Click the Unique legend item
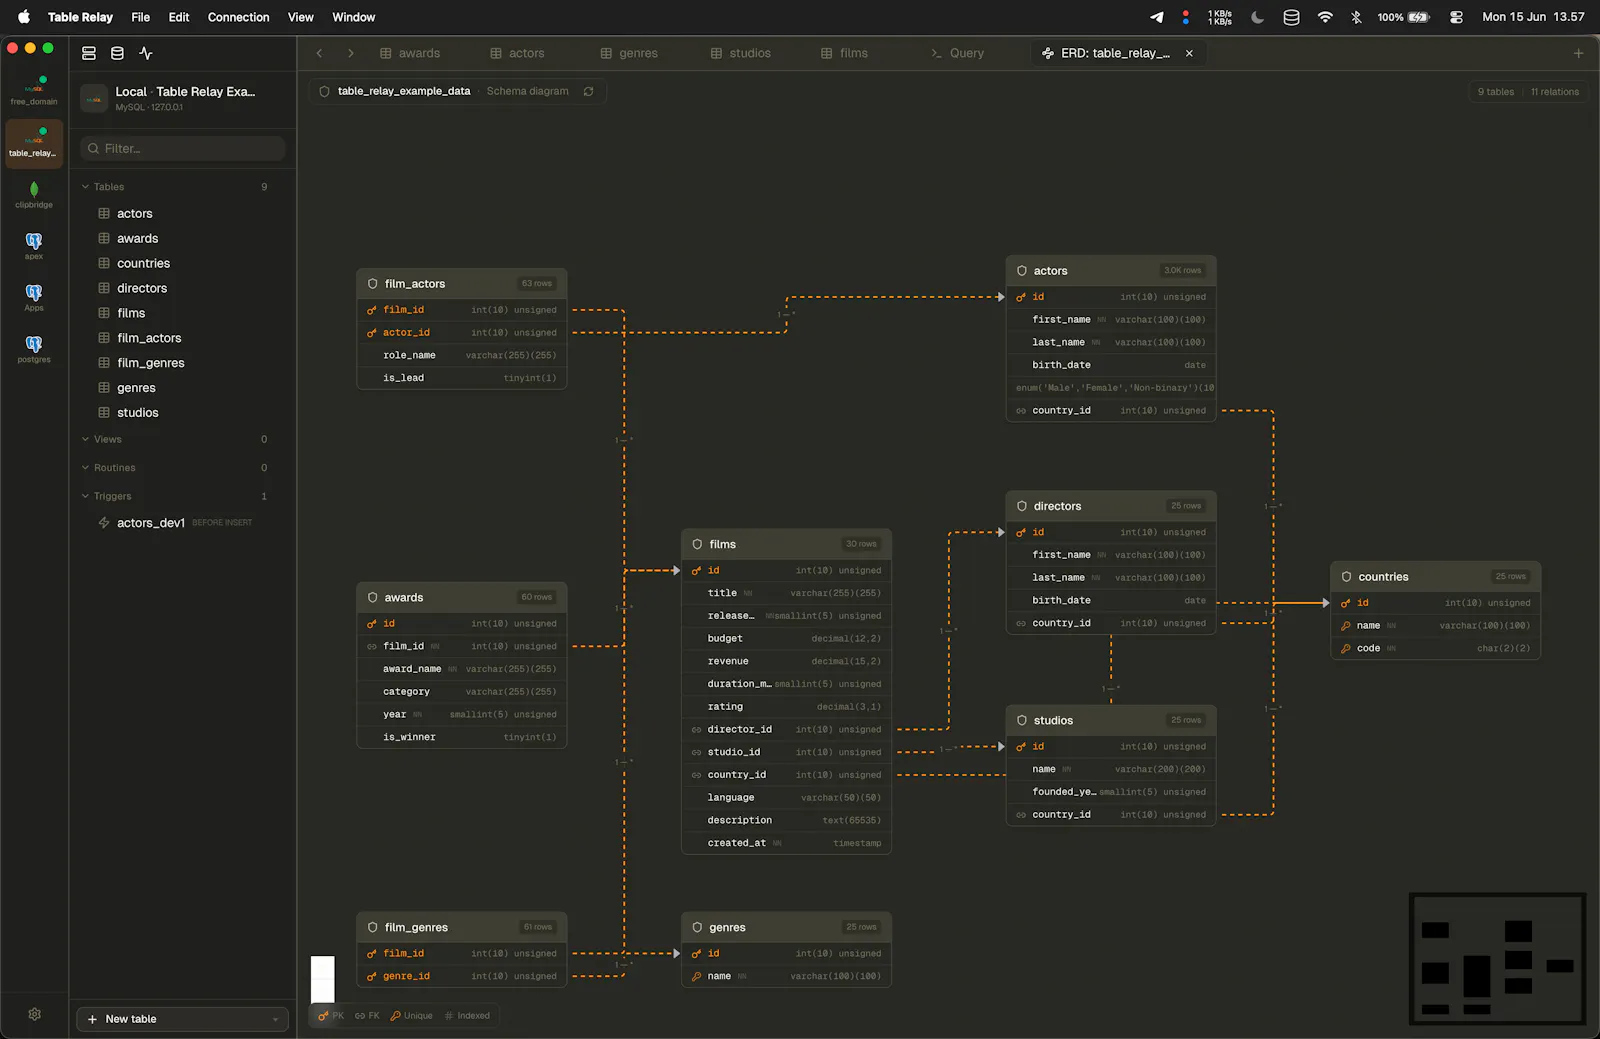 pyautogui.click(x=411, y=1016)
